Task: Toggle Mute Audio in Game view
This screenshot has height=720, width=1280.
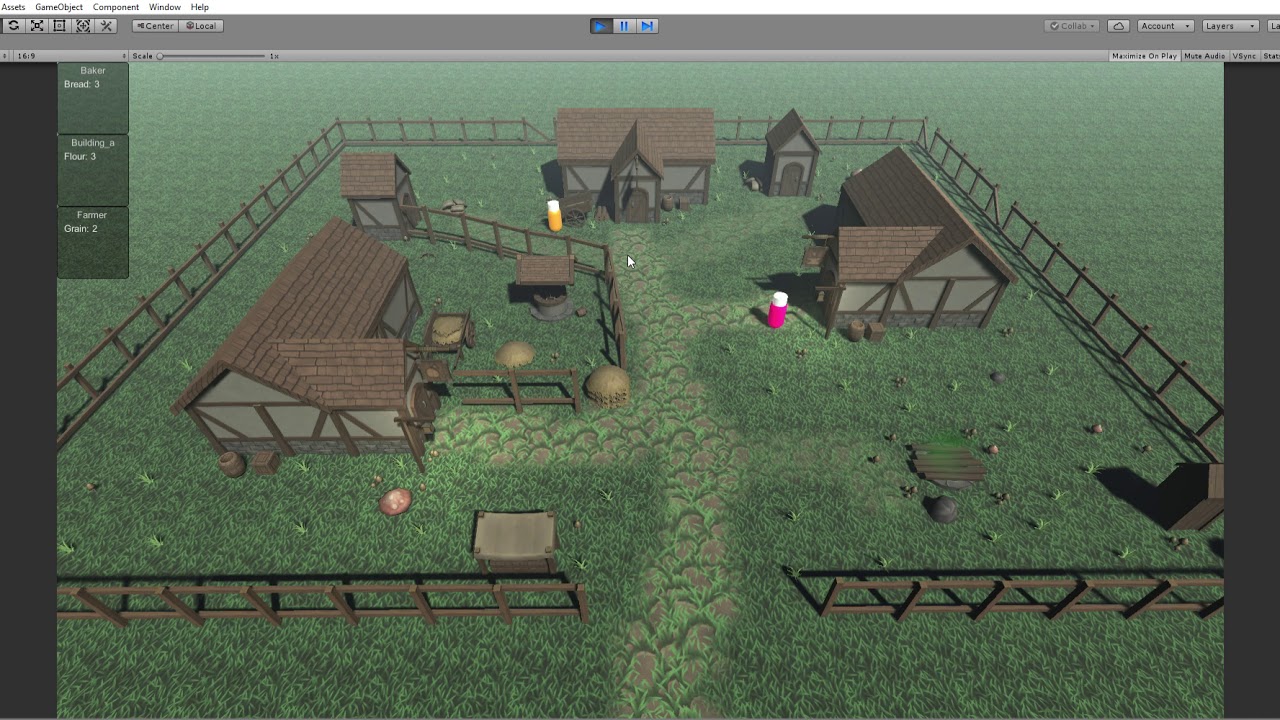Action: coord(1204,56)
